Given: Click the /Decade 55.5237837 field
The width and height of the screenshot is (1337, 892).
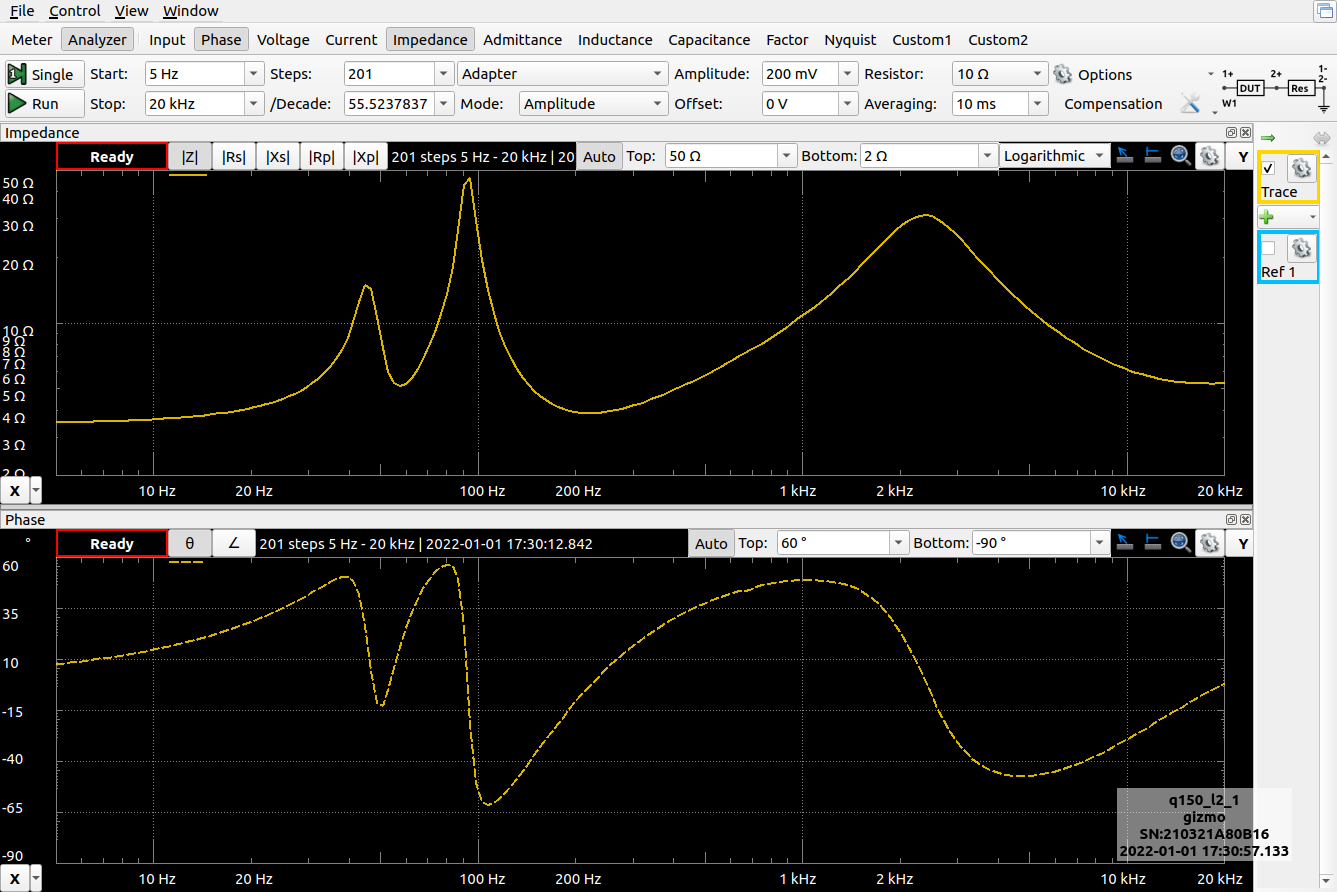Looking at the screenshot, I should tap(398, 104).
